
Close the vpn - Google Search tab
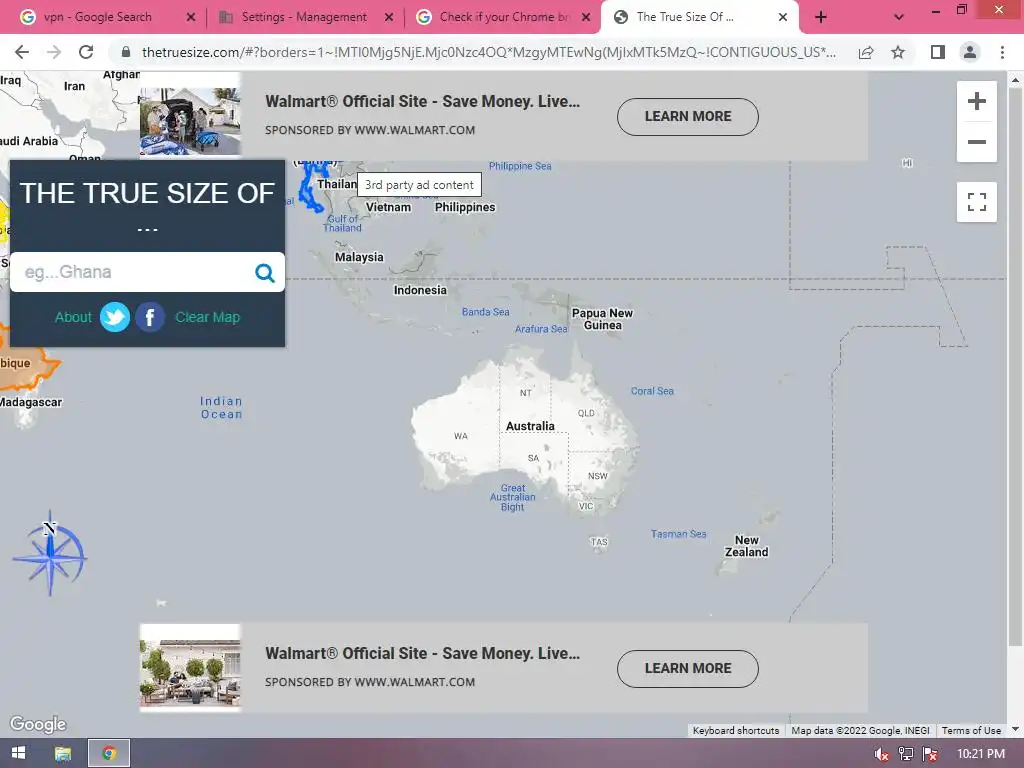coord(191,17)
